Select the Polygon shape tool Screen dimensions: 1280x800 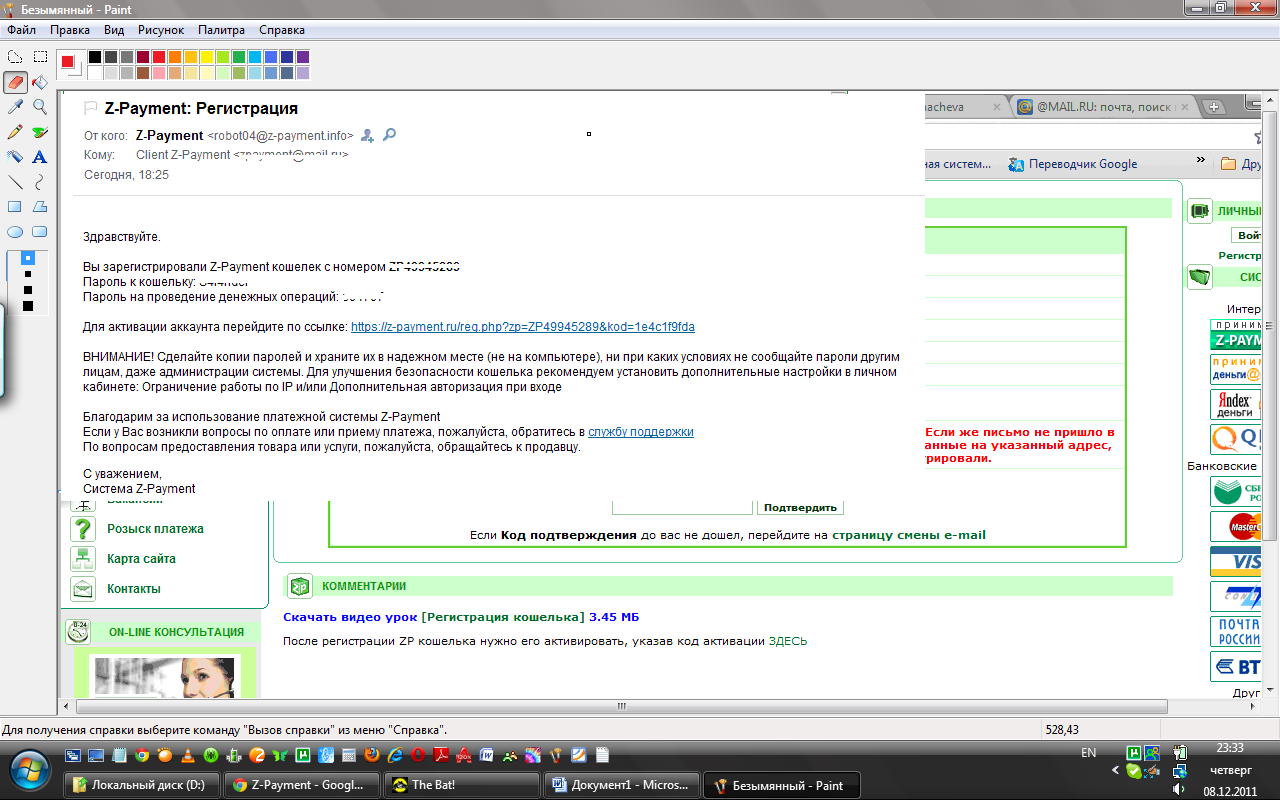(40, 206)
